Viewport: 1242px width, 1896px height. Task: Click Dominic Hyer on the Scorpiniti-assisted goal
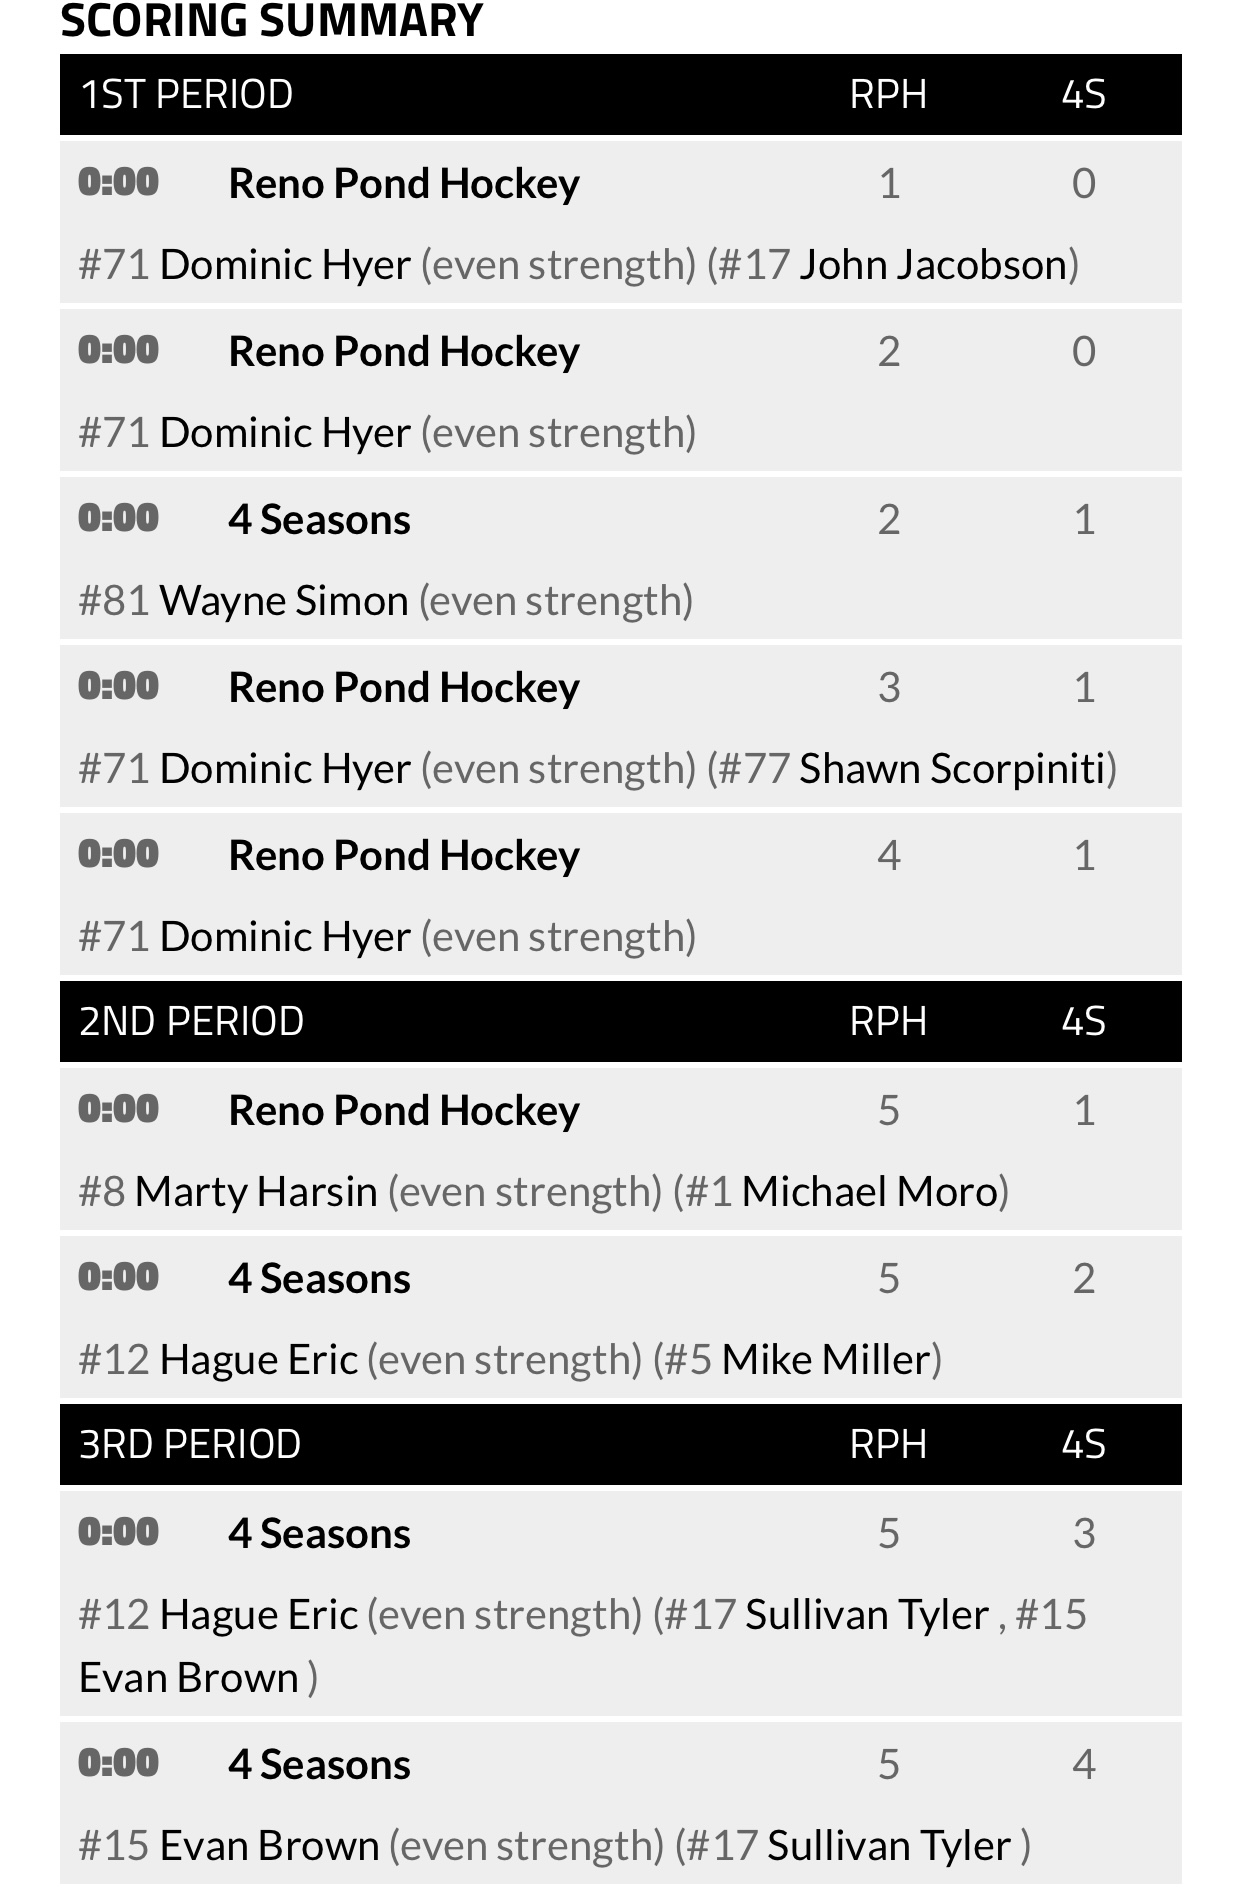coord(285,769)
